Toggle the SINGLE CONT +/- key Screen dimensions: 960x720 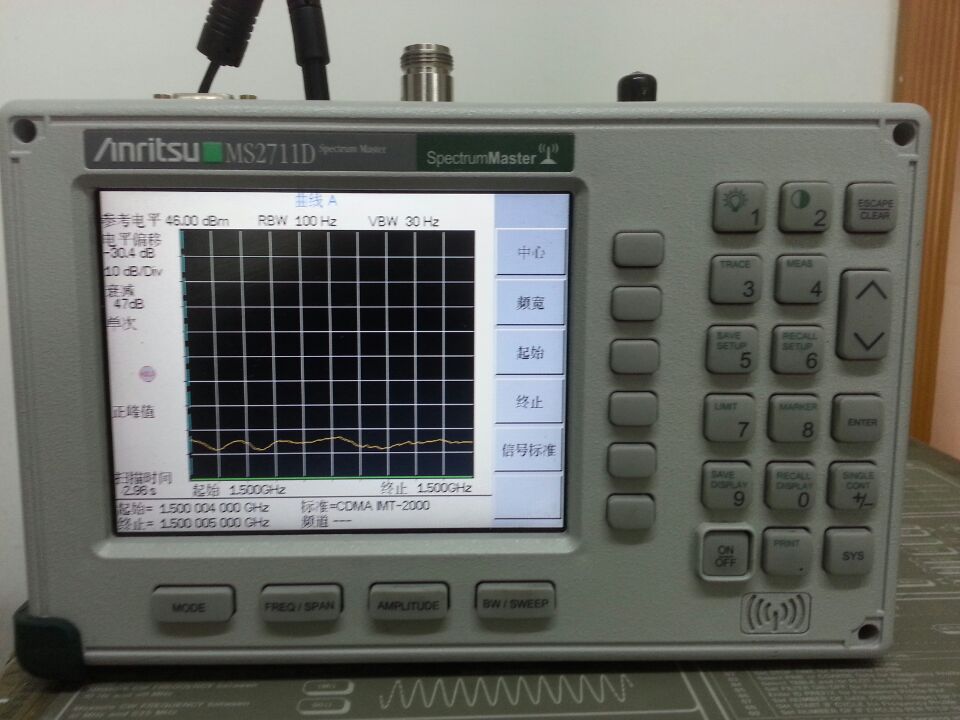coord(854,487)
